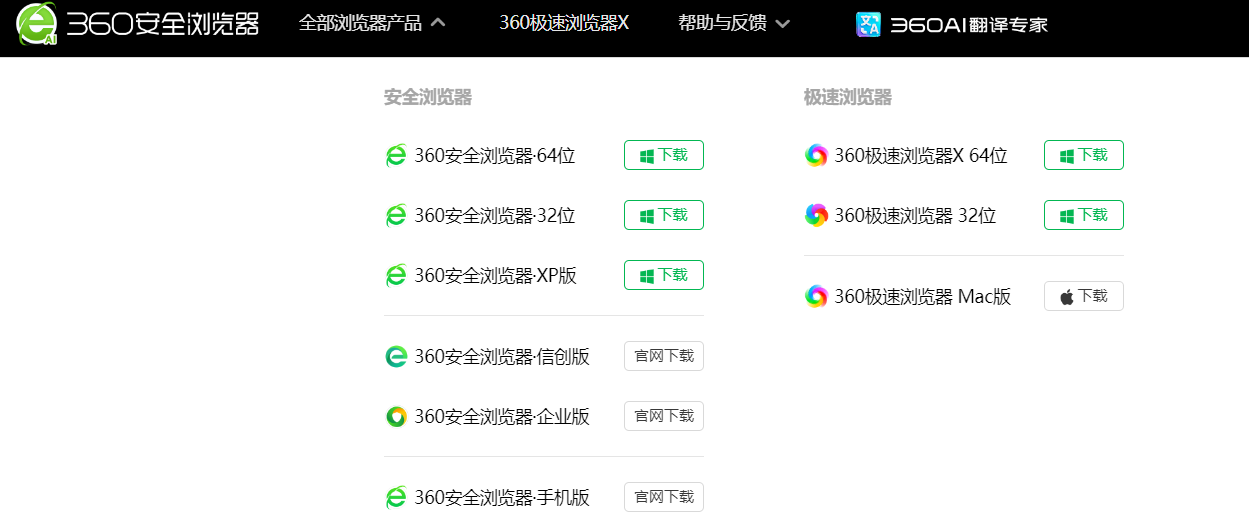Click the colorful icon beside 360极速浏览器 Mac版

[816, 297]
